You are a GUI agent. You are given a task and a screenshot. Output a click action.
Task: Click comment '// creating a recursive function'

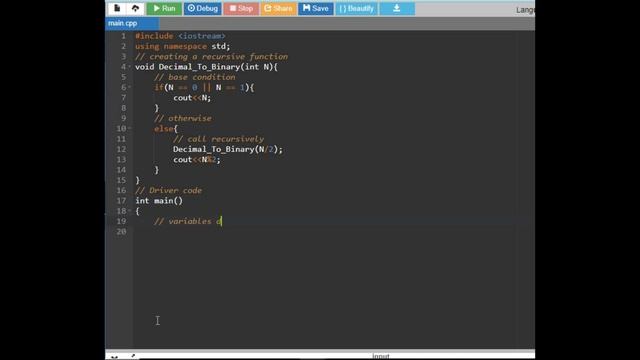(x=211, y=56)
